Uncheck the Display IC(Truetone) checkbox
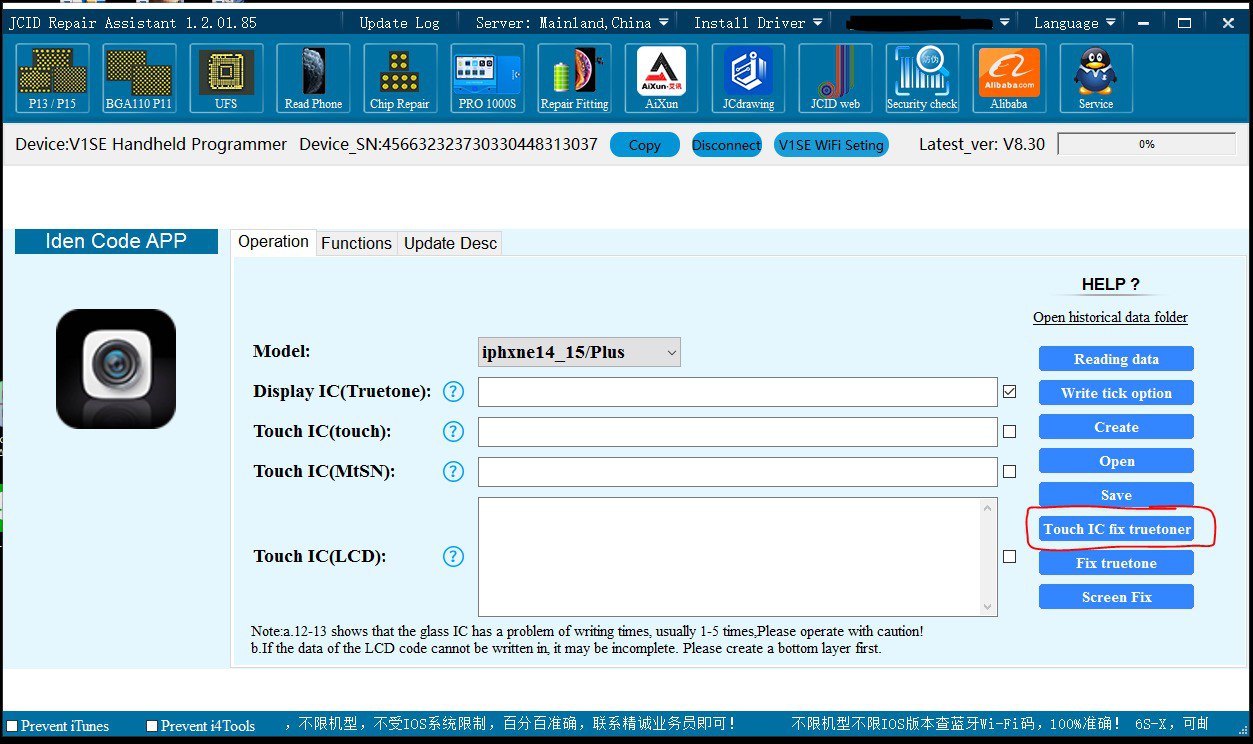Image resolution: width=1253 pixels, height=744 pixels. [x=1009, y=392]
